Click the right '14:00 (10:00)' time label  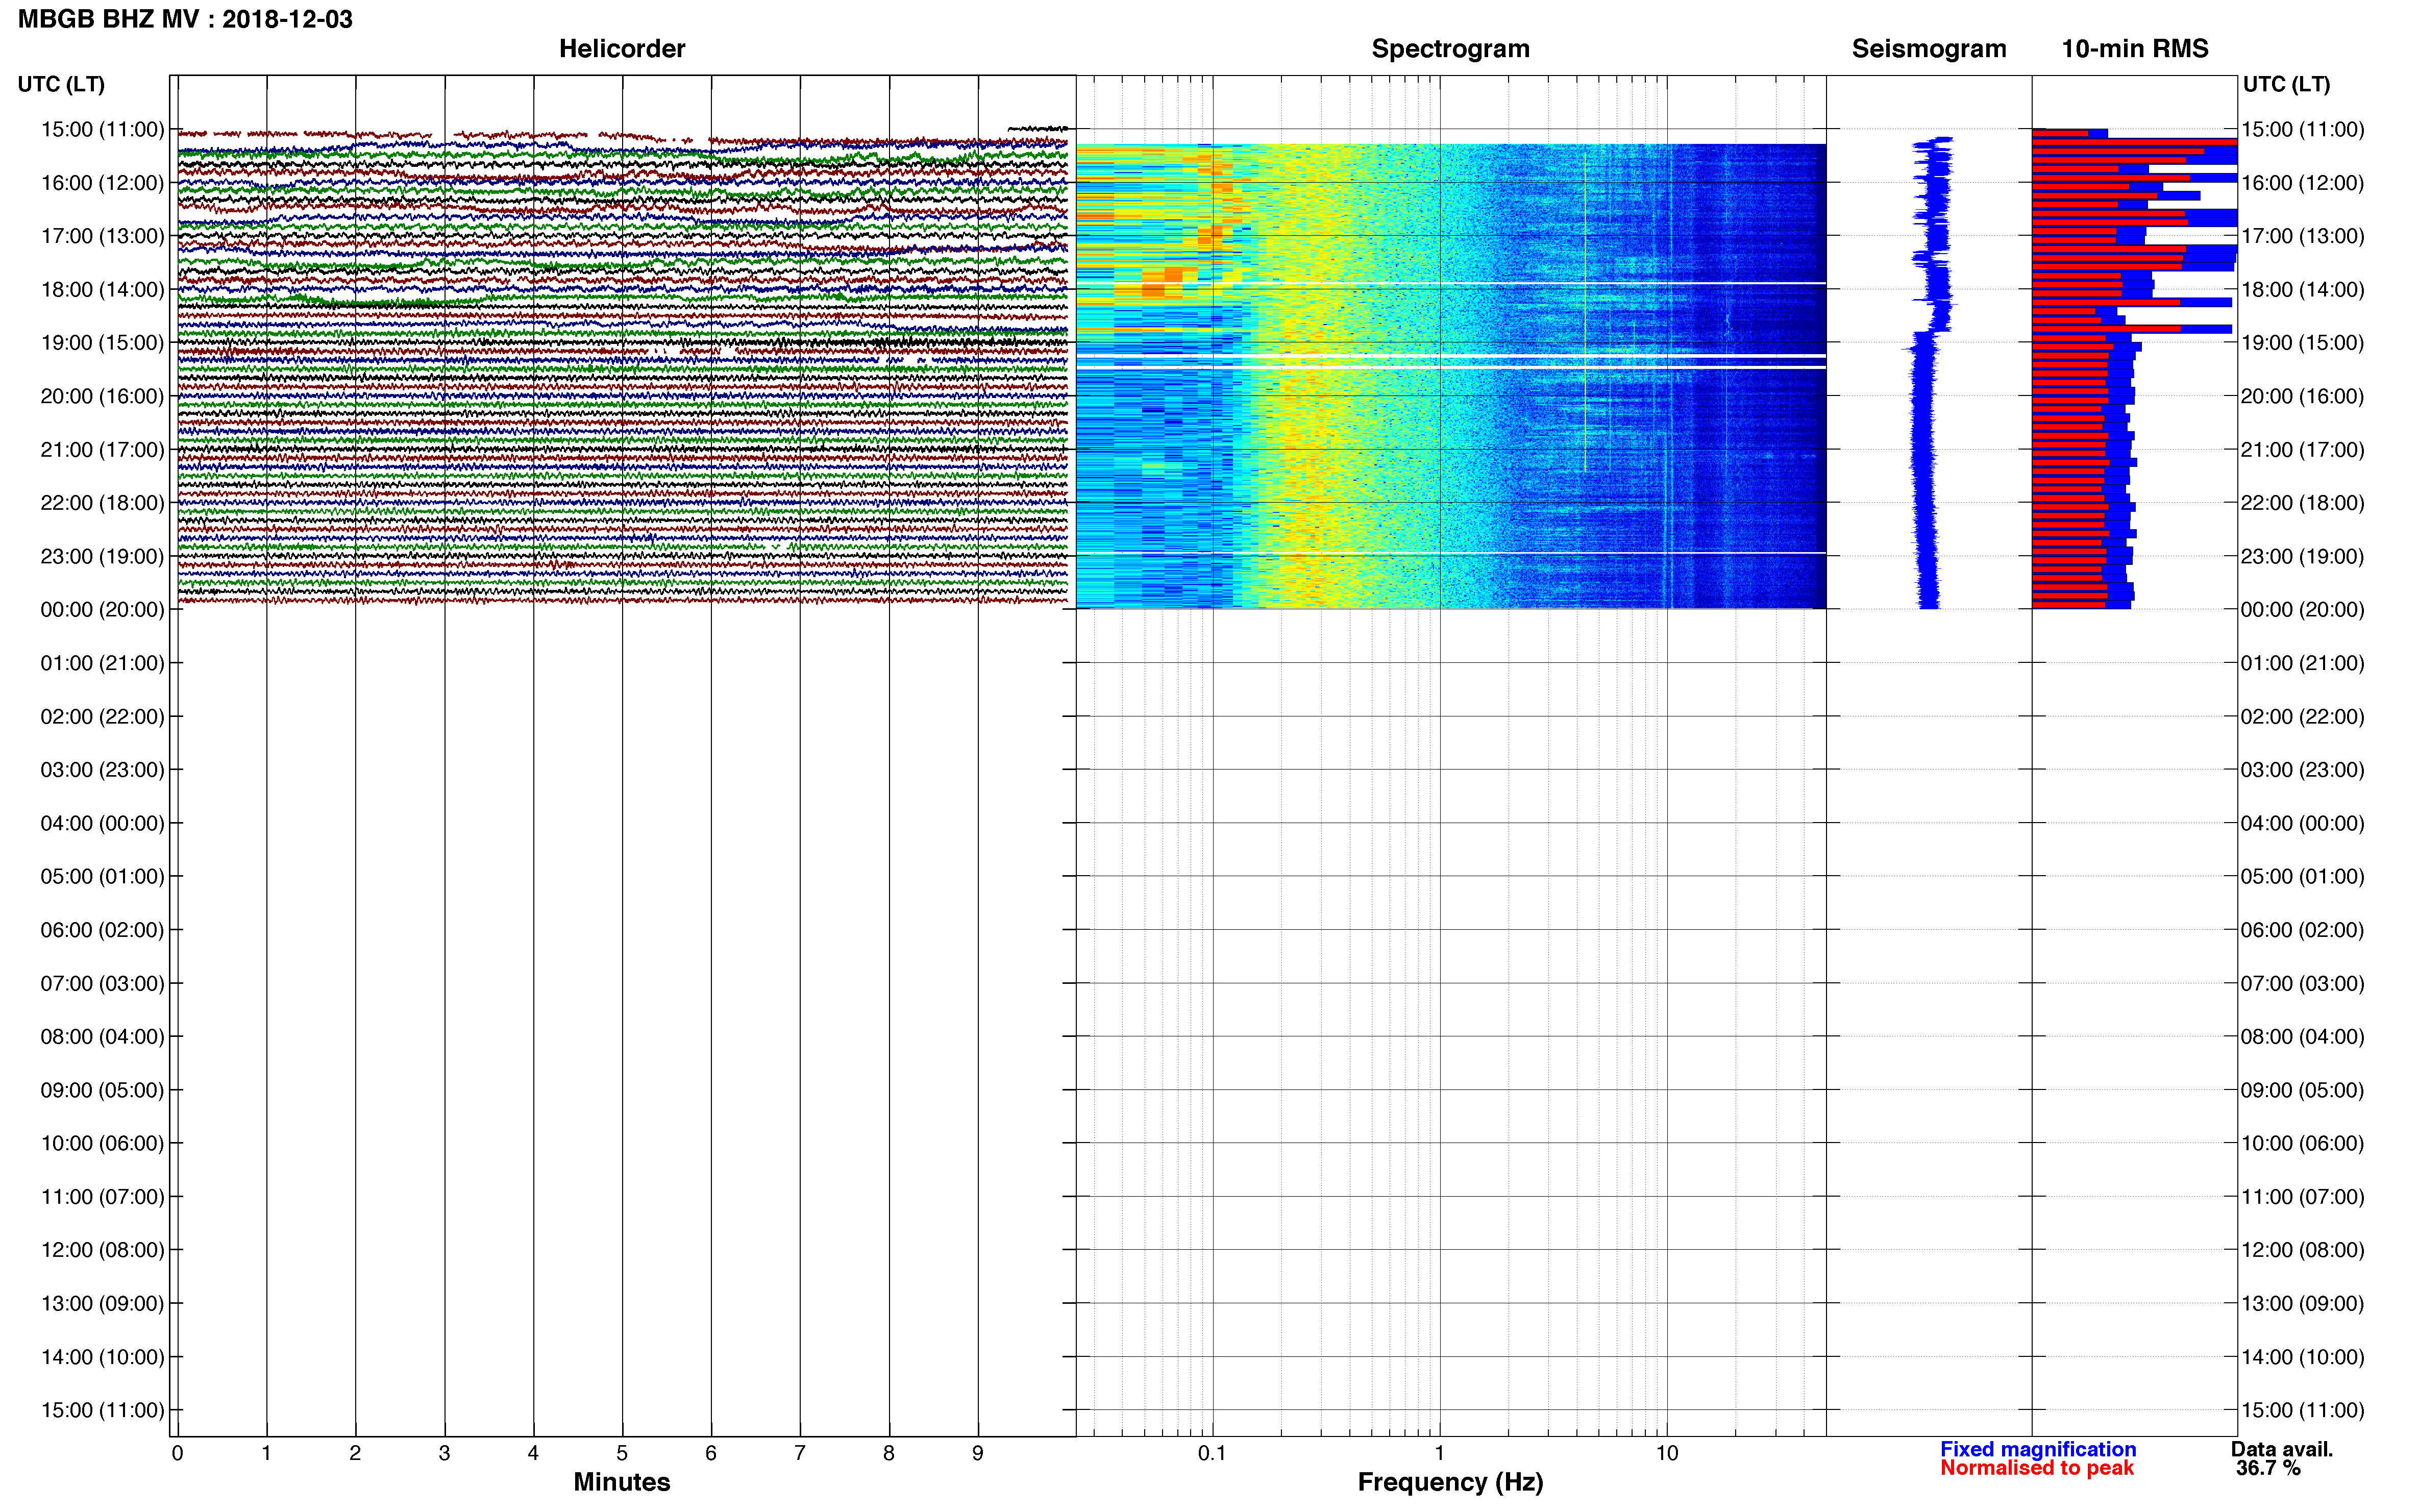pyautogui.click(x=2302, y=1356)
